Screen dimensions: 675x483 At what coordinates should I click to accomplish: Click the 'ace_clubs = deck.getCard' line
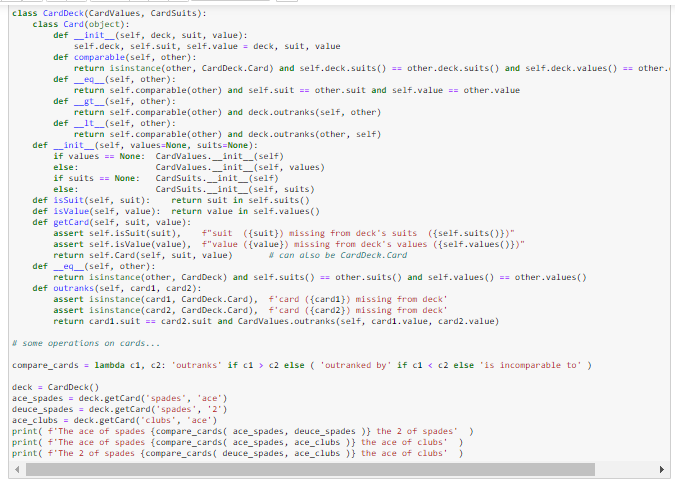point(115,420)
